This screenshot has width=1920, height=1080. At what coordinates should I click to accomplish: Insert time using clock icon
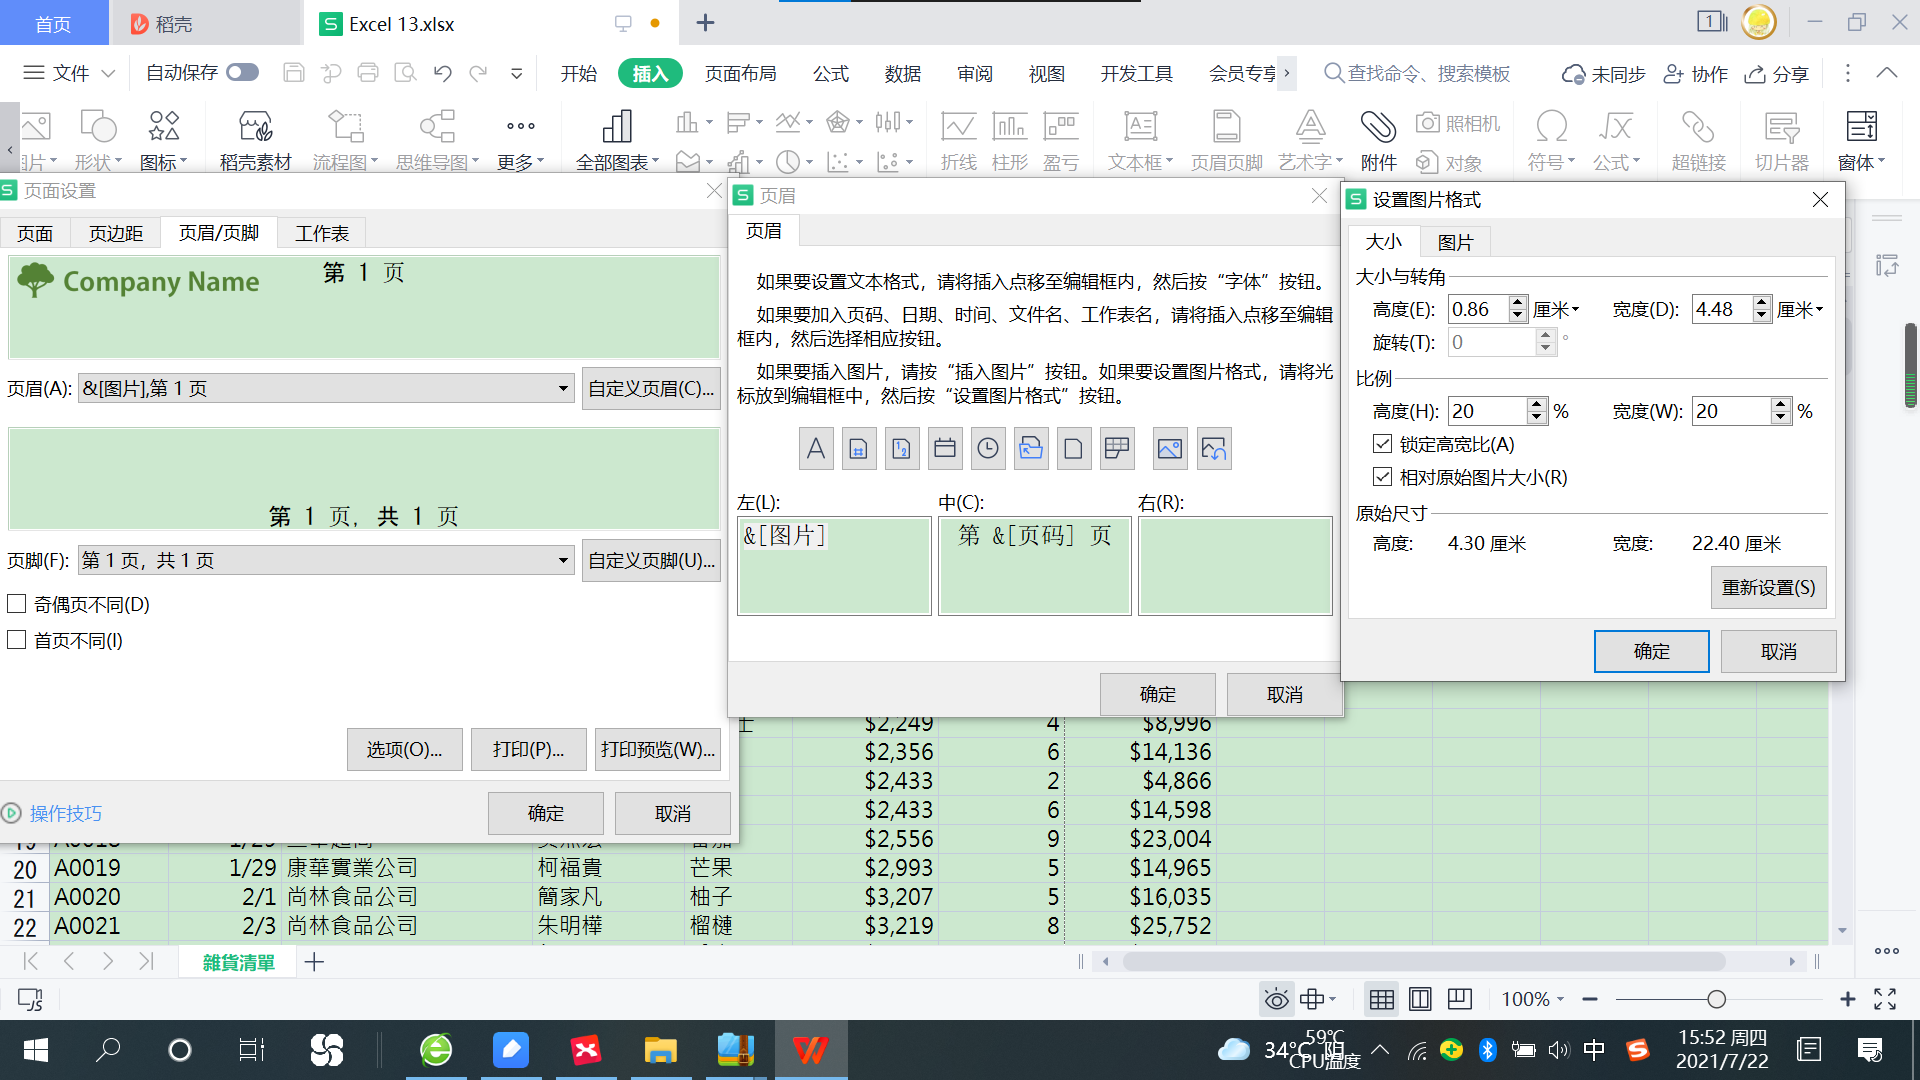click(987, 449)
